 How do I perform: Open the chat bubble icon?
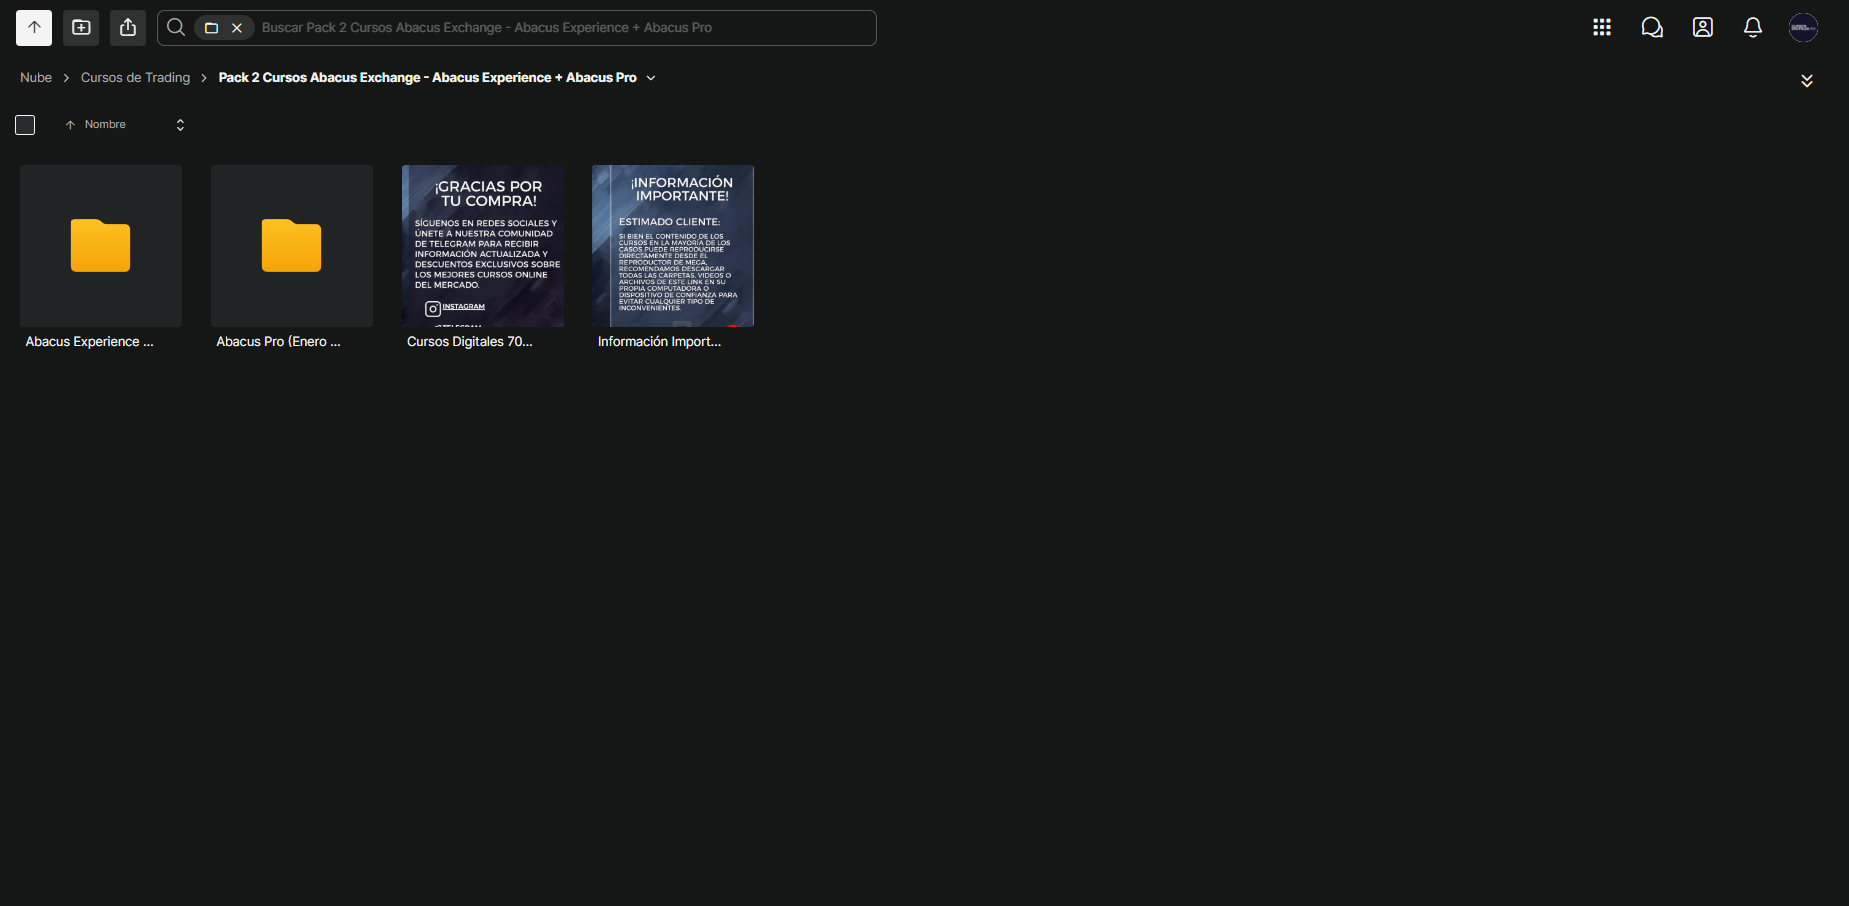(1652, 28)
